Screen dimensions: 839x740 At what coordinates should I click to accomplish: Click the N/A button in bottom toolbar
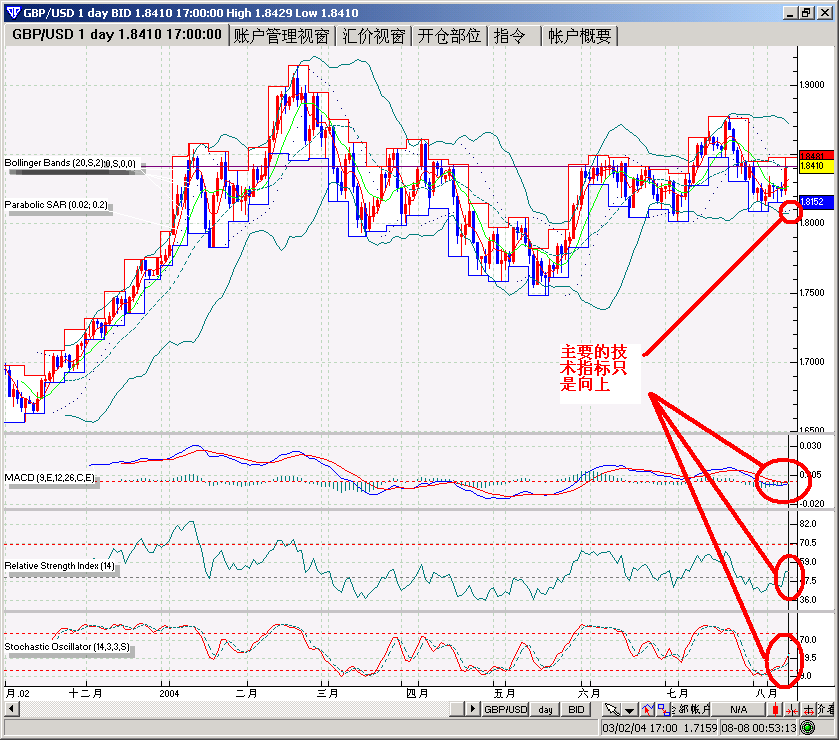click(739, 709)
